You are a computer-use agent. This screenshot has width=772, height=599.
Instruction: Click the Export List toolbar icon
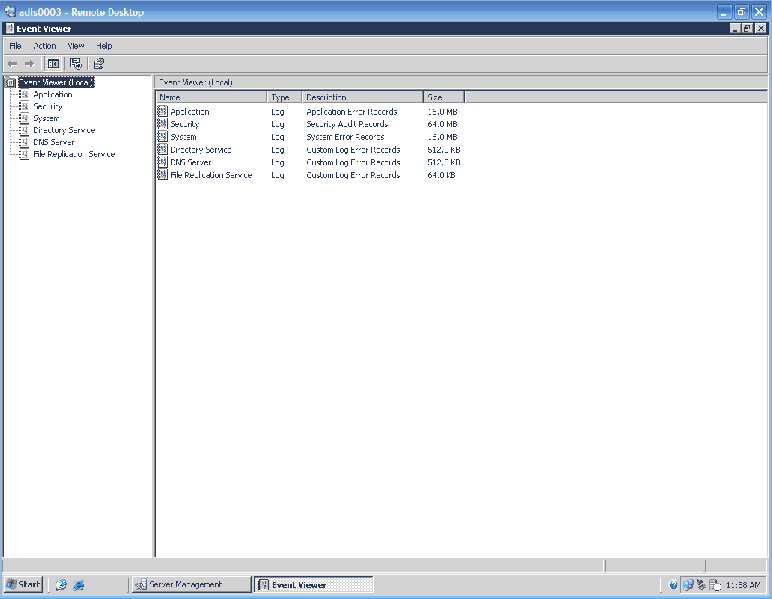[75, 63]
